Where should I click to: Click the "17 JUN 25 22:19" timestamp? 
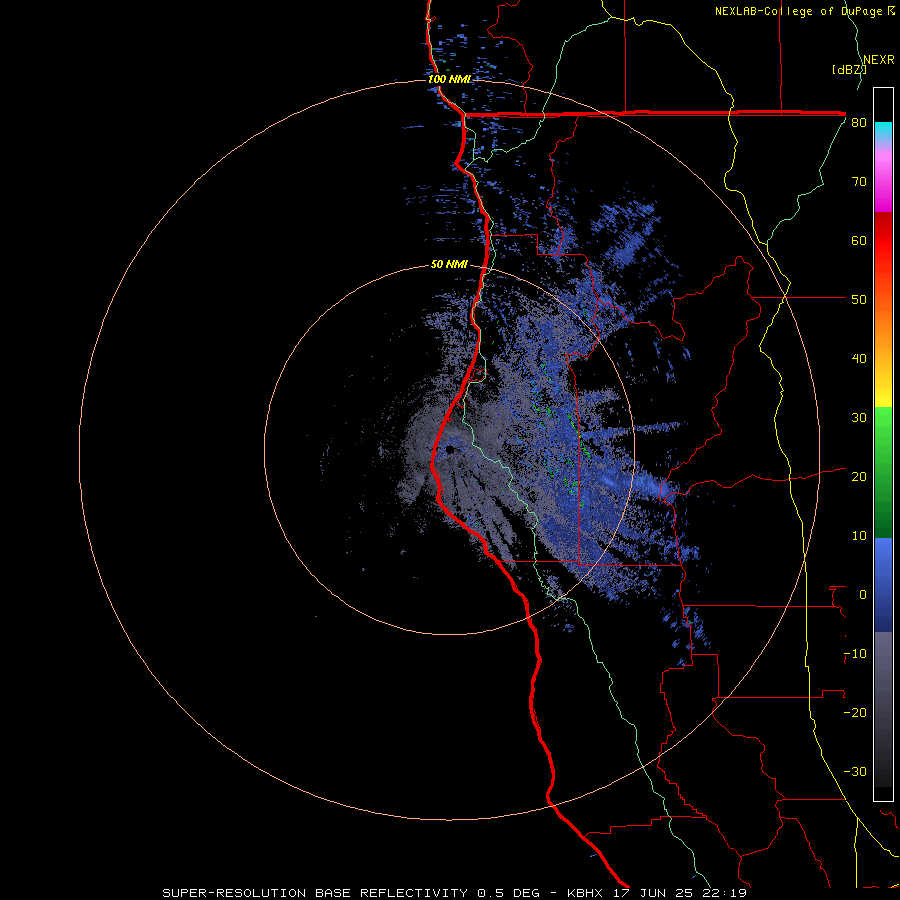pyautogui.click(x=680, y=893)
